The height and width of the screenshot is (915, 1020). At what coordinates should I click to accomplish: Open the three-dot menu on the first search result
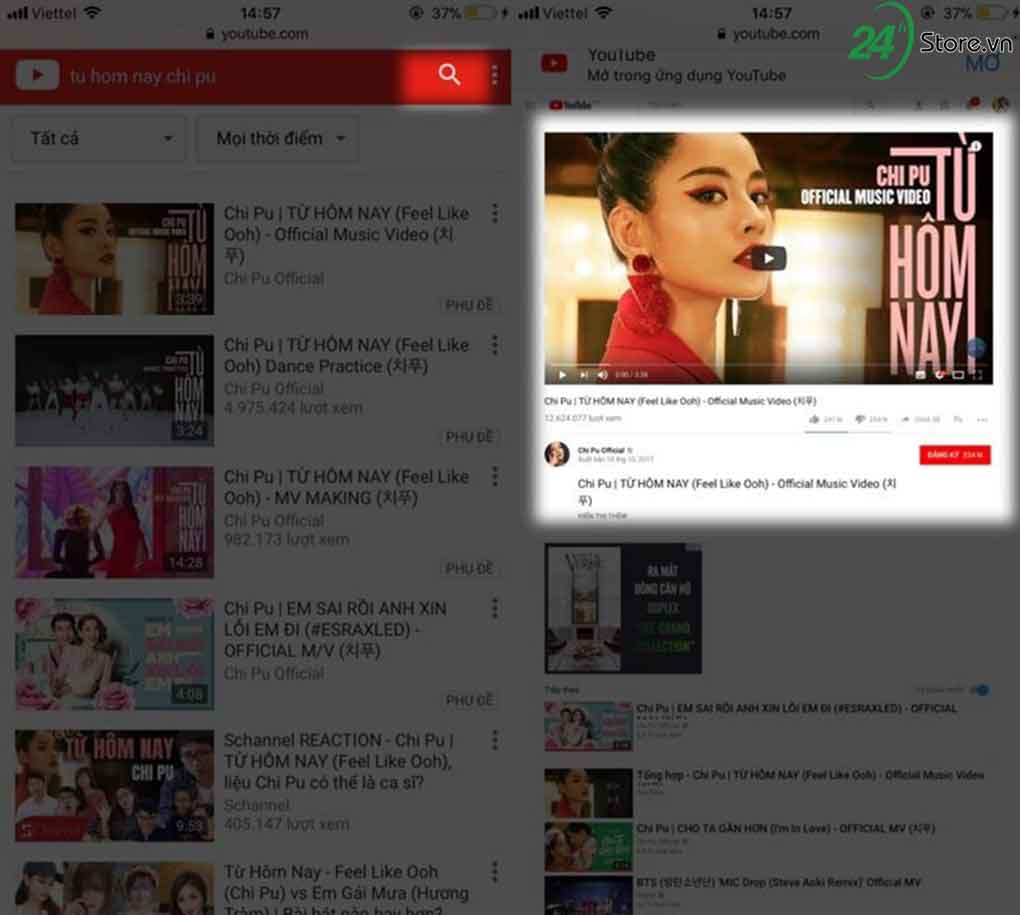coord(494,213)
